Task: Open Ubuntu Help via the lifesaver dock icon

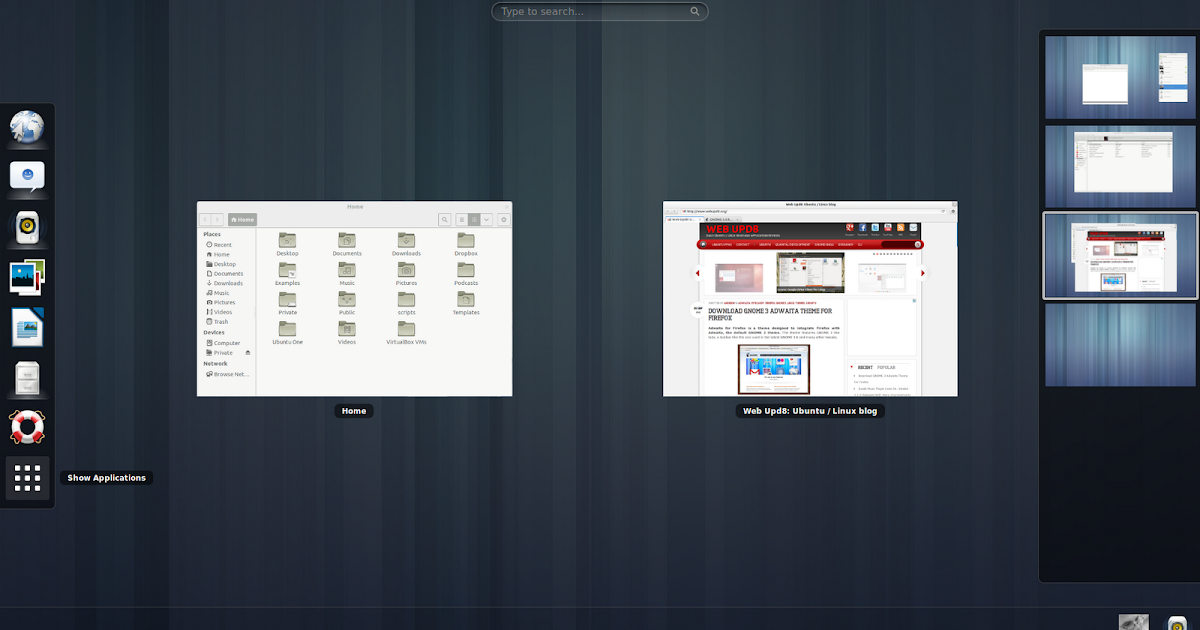Action: 26,428
